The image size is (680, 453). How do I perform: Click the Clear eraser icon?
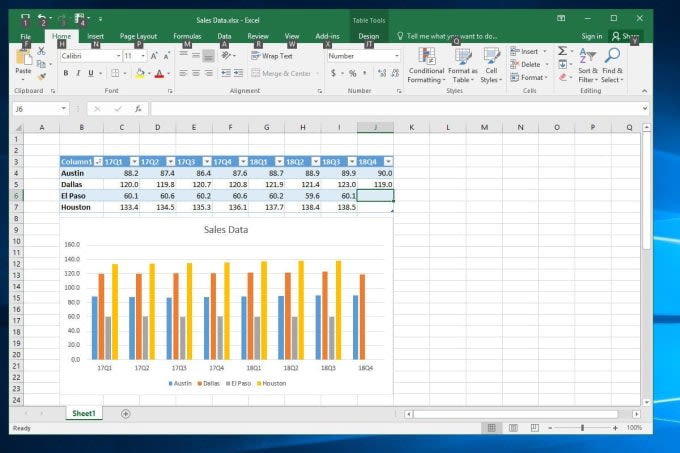click(562, 77)
